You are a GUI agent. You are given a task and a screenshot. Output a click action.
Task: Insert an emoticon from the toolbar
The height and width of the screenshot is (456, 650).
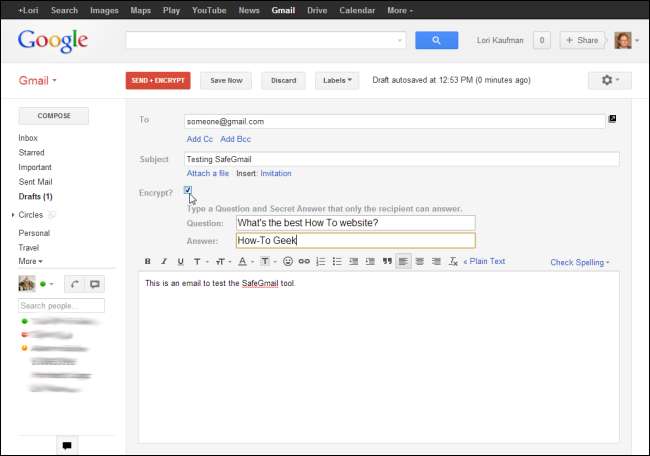coord(288,262)
